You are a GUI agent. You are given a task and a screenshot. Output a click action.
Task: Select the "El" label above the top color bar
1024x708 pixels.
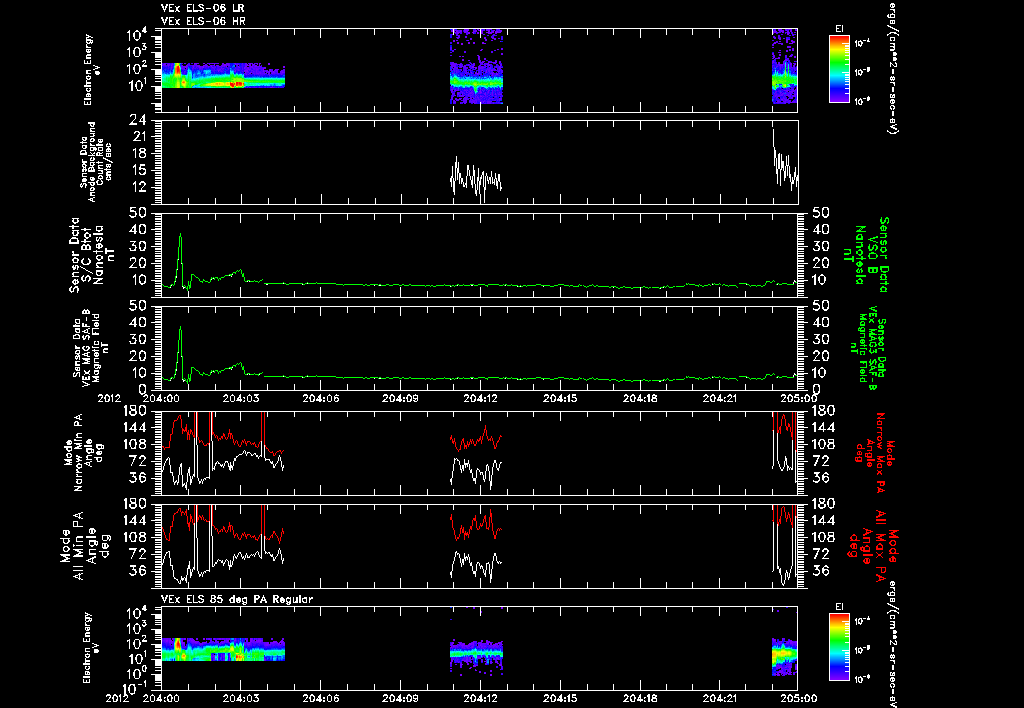pos(839,29)
